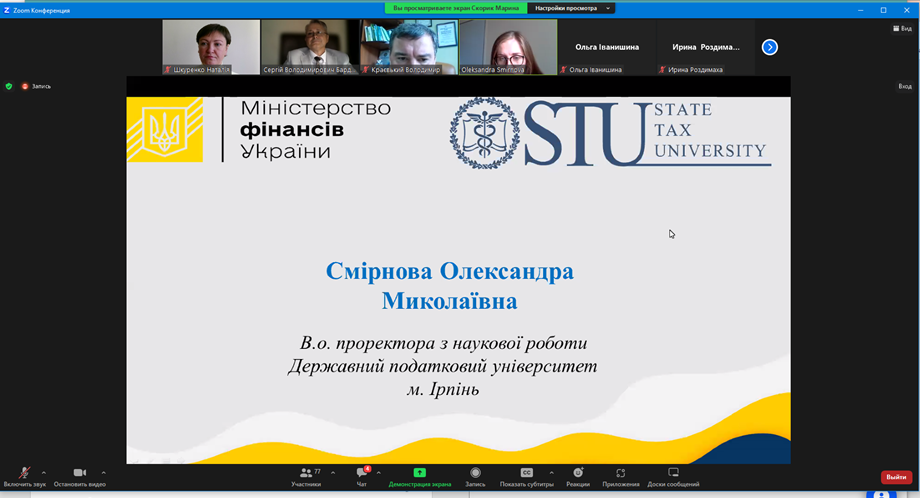Image resolution: width=920 pixels, height=498 pixels.
Task: Click the slide text м. Ірпінь
Action: pyautogui.click(x=443, y=389)
